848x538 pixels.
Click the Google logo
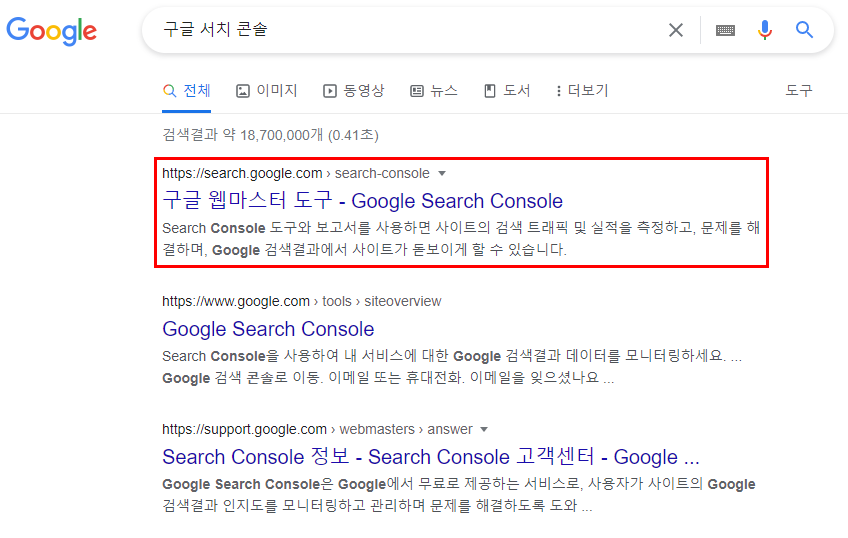point(51,31)
